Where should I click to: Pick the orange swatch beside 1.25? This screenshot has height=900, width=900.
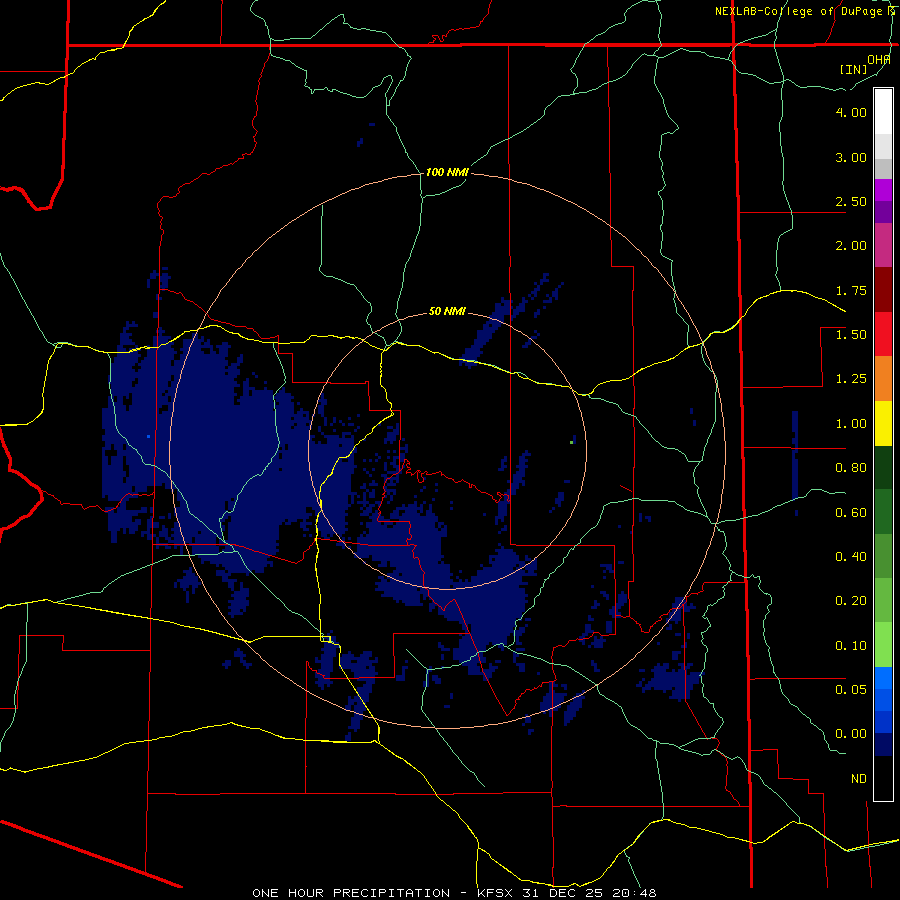pos(883,379)
